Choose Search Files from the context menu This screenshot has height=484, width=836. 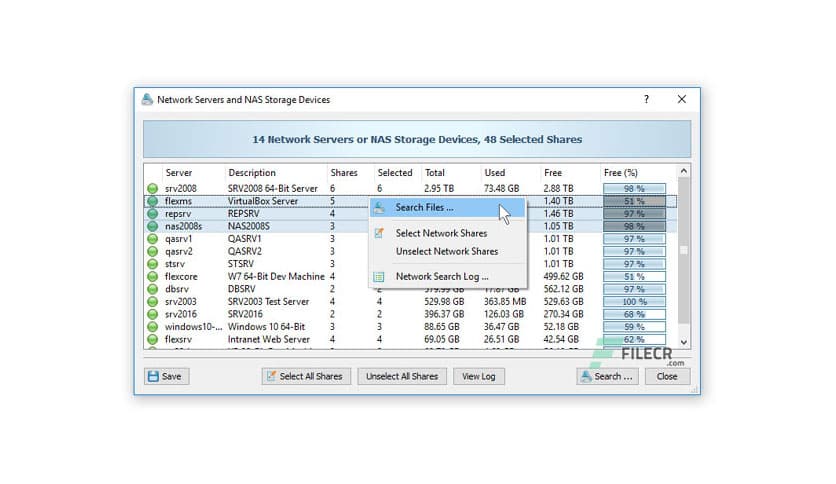[x=424, y=208]
